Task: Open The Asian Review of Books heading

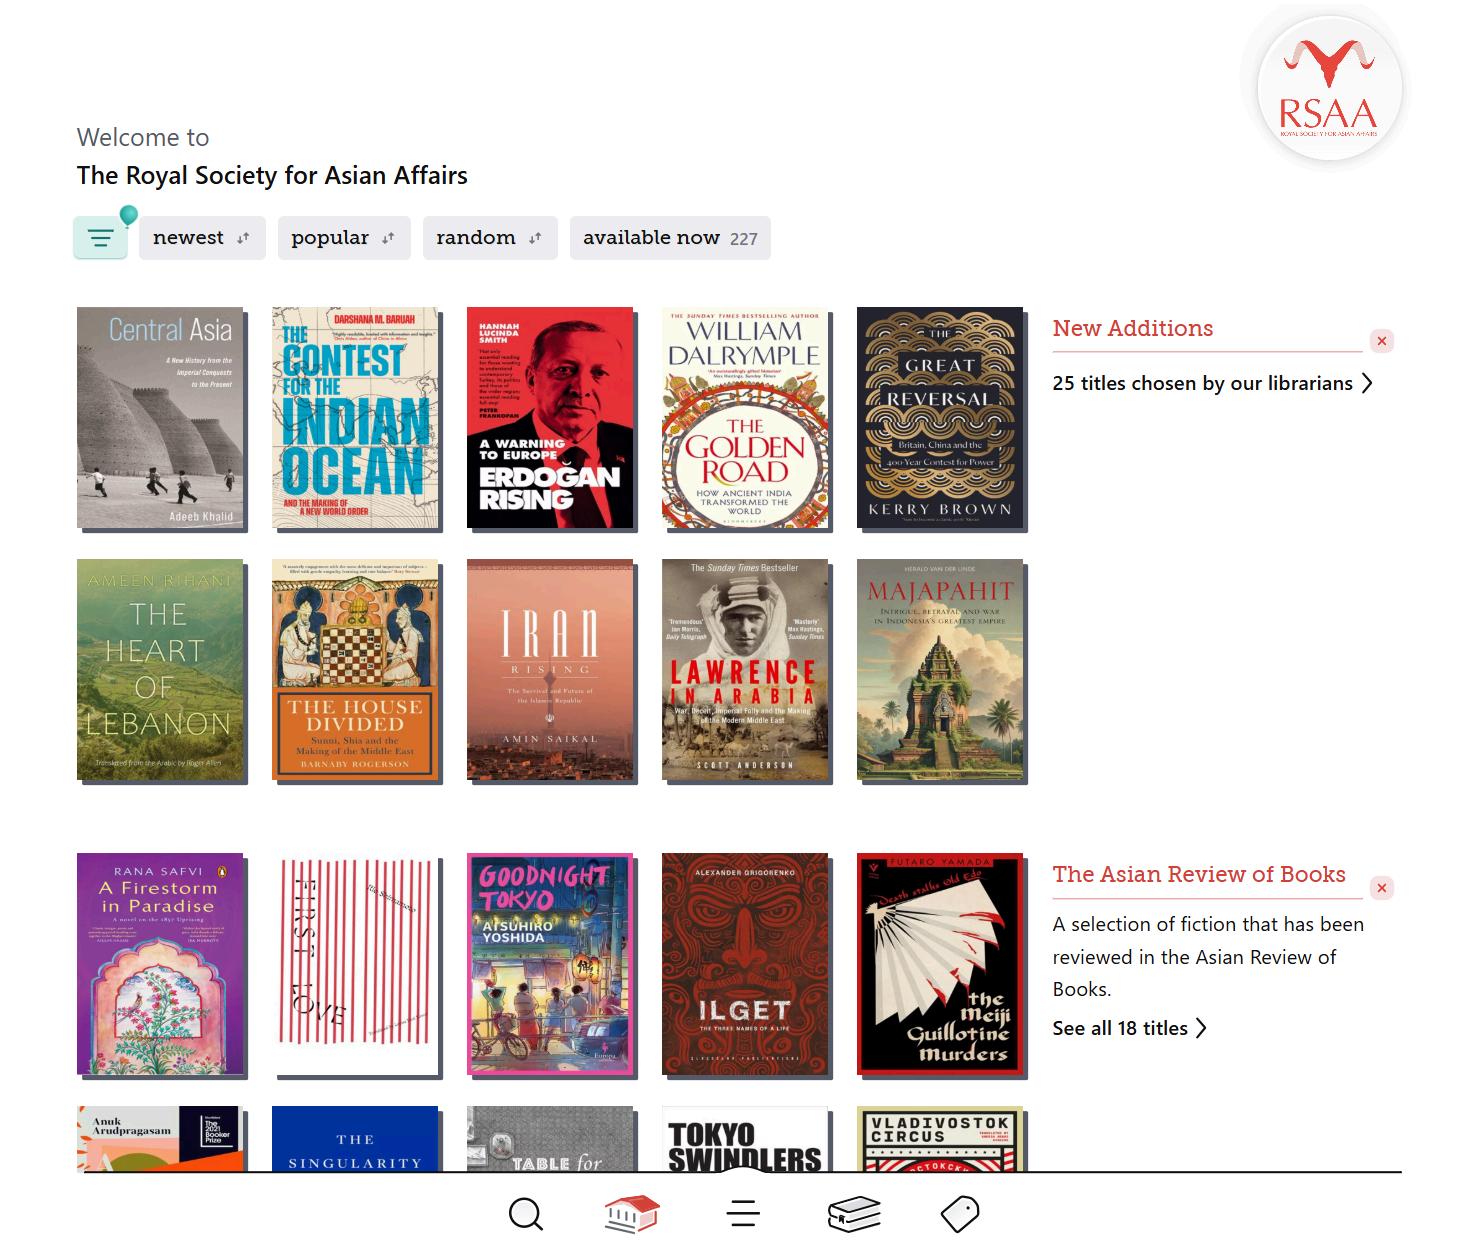Action: (1199, 874)
